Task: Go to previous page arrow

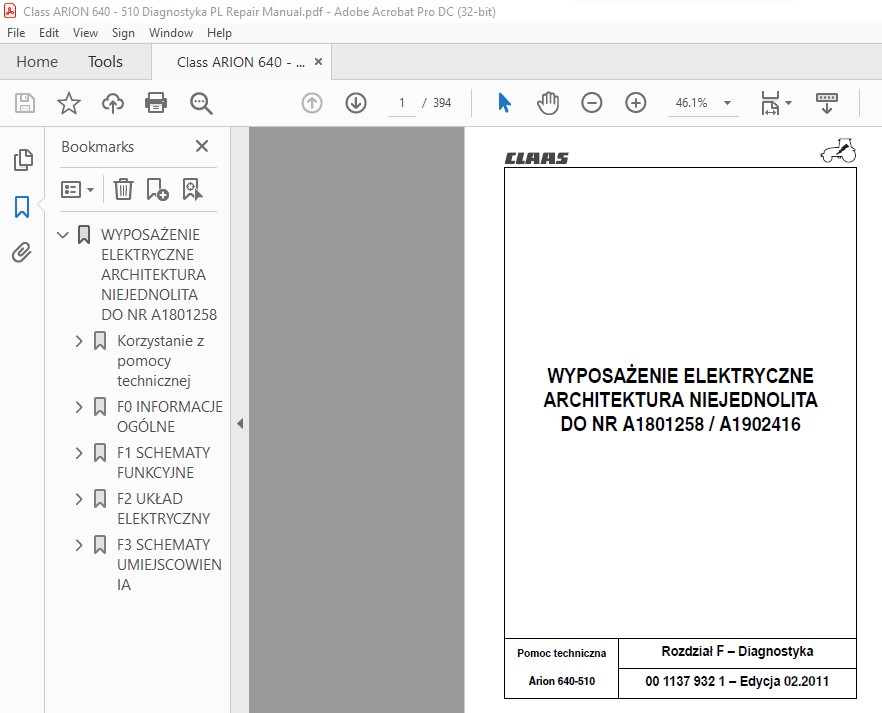Action: tap(312, 103)
